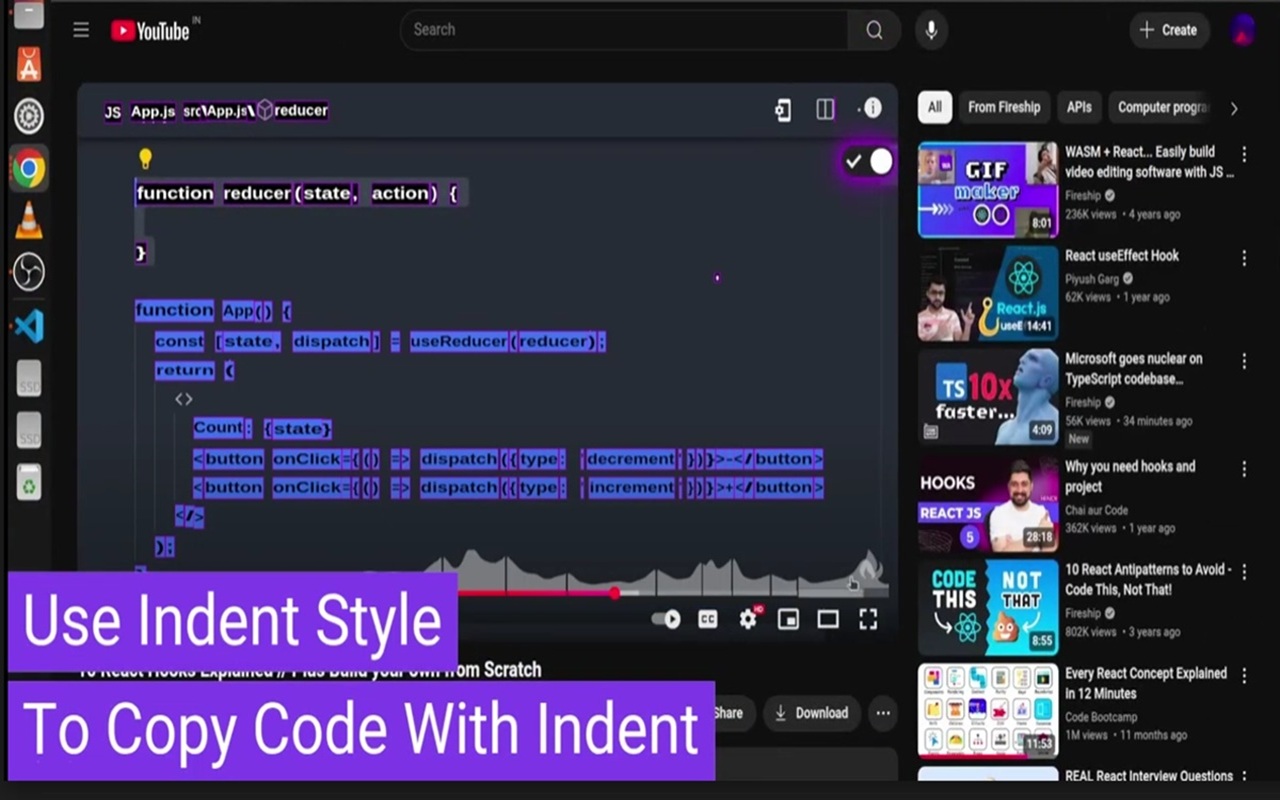Open Every React Concept Explained video title
Screen dimensions: 1280x800
click(x=1146, y=683)
